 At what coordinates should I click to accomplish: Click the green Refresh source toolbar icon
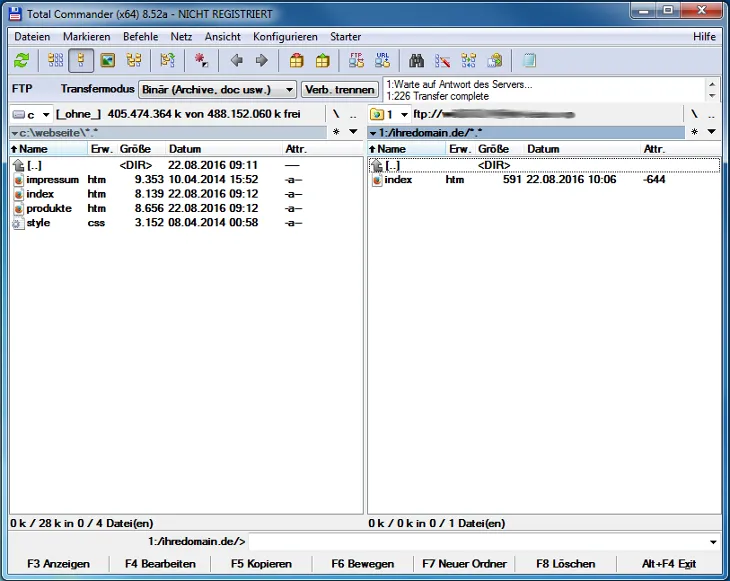point(21,61)
